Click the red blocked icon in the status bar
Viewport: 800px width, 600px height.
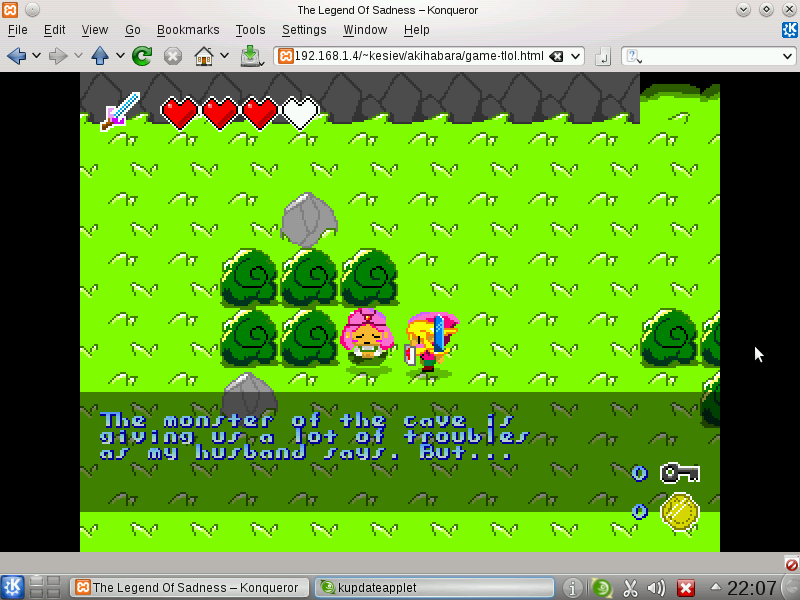[792, 564]
